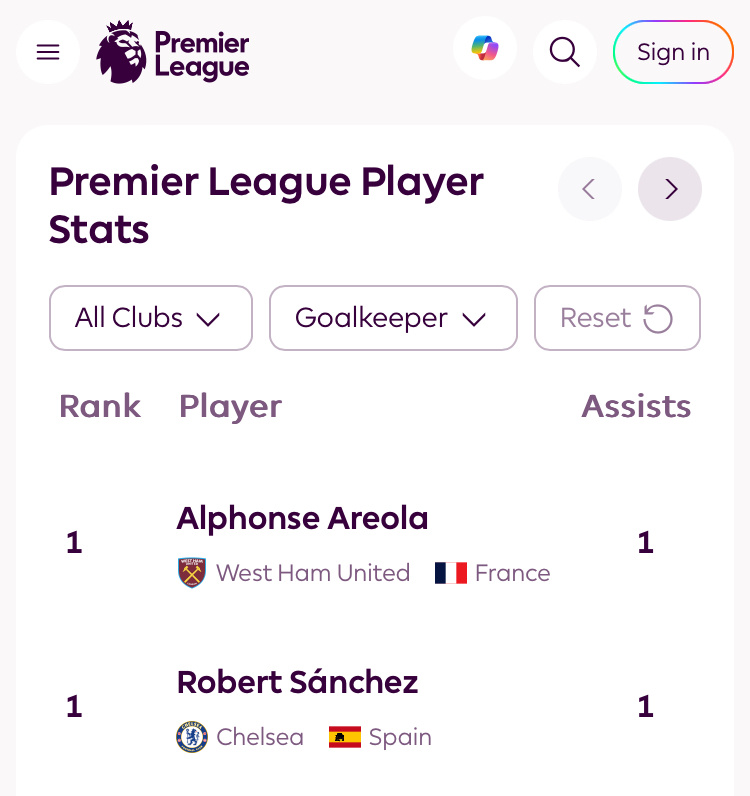The height and width of the screenshot is (796, 750).
Task: Go to previous stats with left arrow
Action: click(590, 189)
